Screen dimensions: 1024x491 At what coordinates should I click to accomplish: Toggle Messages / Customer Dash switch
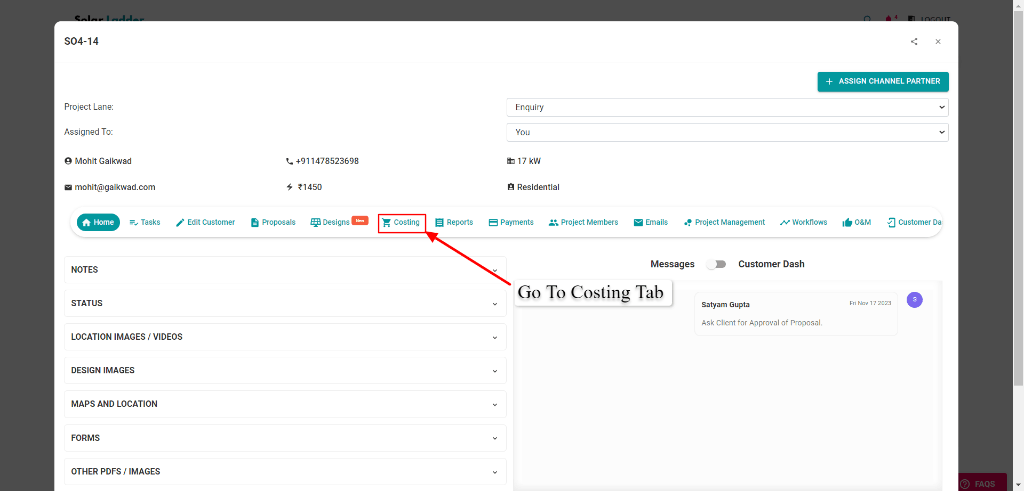point(716,264)
